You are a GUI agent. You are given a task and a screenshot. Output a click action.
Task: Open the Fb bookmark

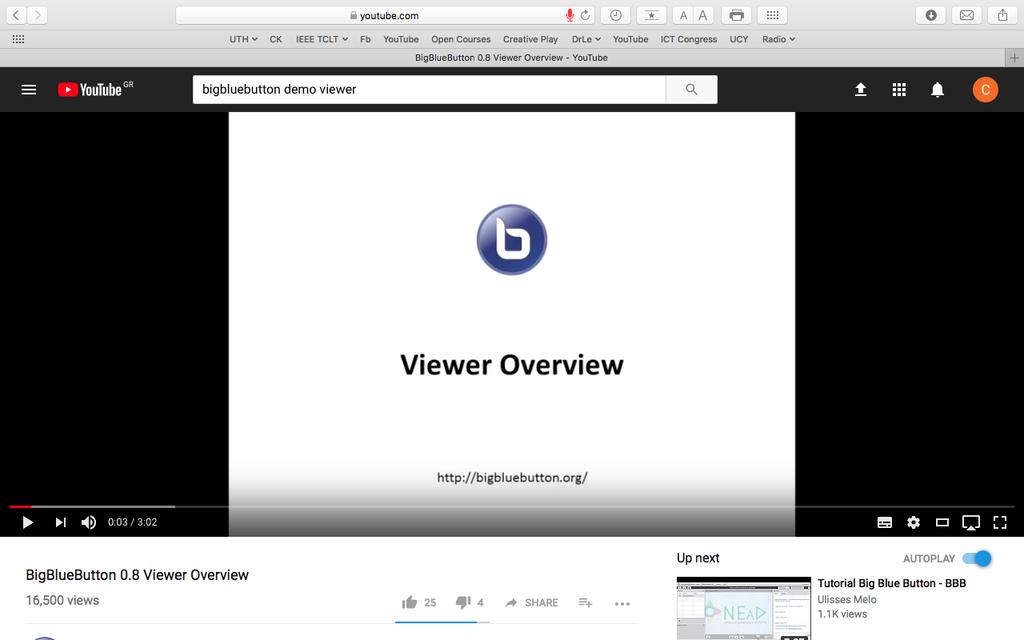tap(365, 39)
